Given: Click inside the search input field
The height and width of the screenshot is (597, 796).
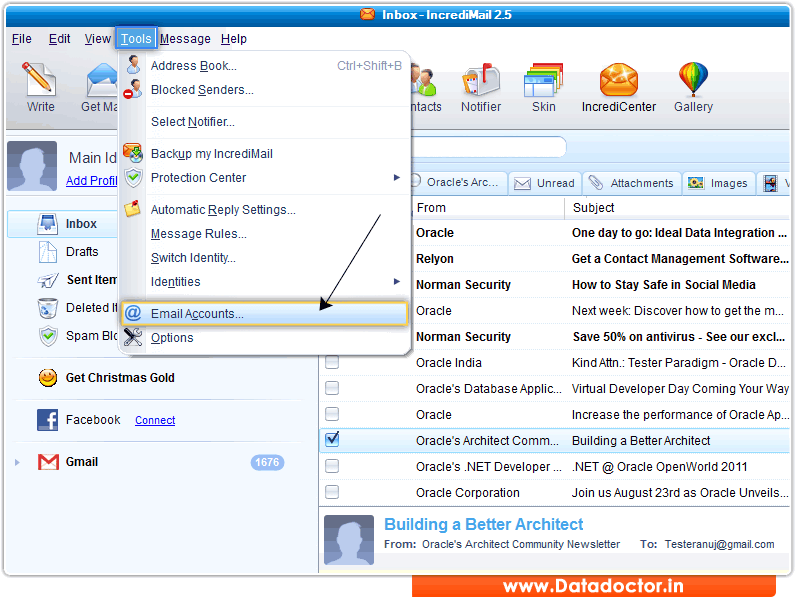Looking at the screenshot, I should coord(488,147).
